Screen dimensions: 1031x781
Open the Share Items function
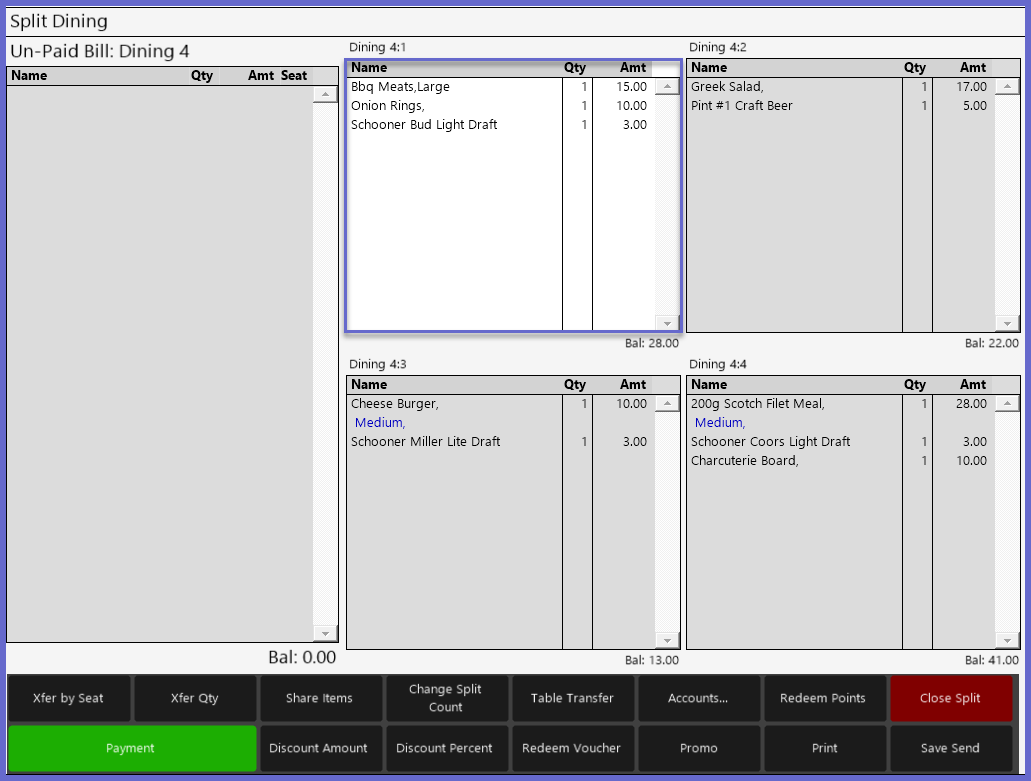click(319, 698)
